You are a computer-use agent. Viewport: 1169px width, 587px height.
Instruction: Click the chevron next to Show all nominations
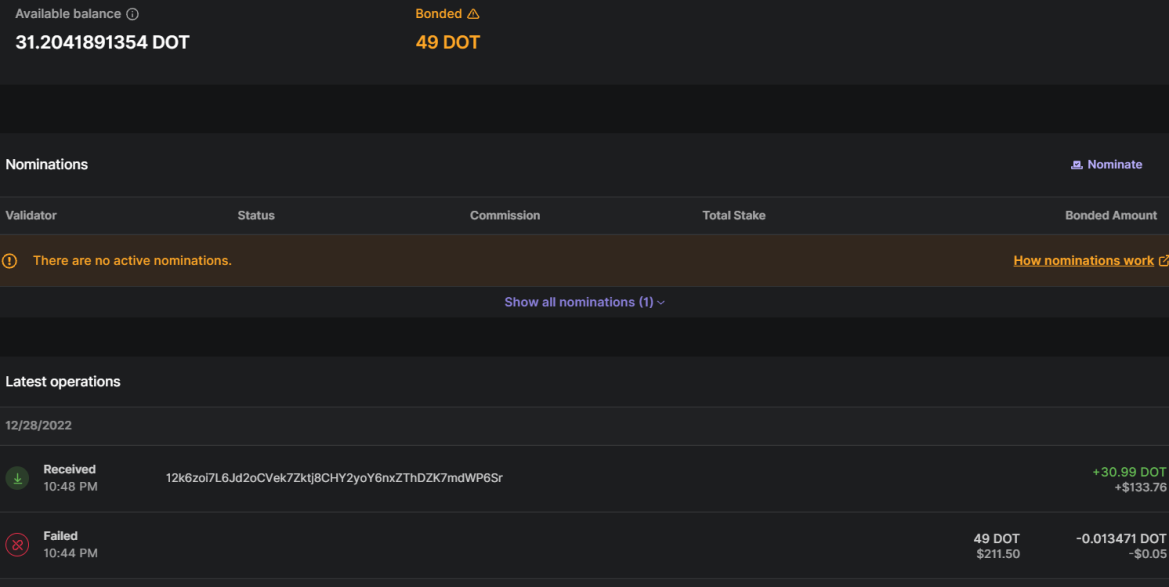(661, 303)
